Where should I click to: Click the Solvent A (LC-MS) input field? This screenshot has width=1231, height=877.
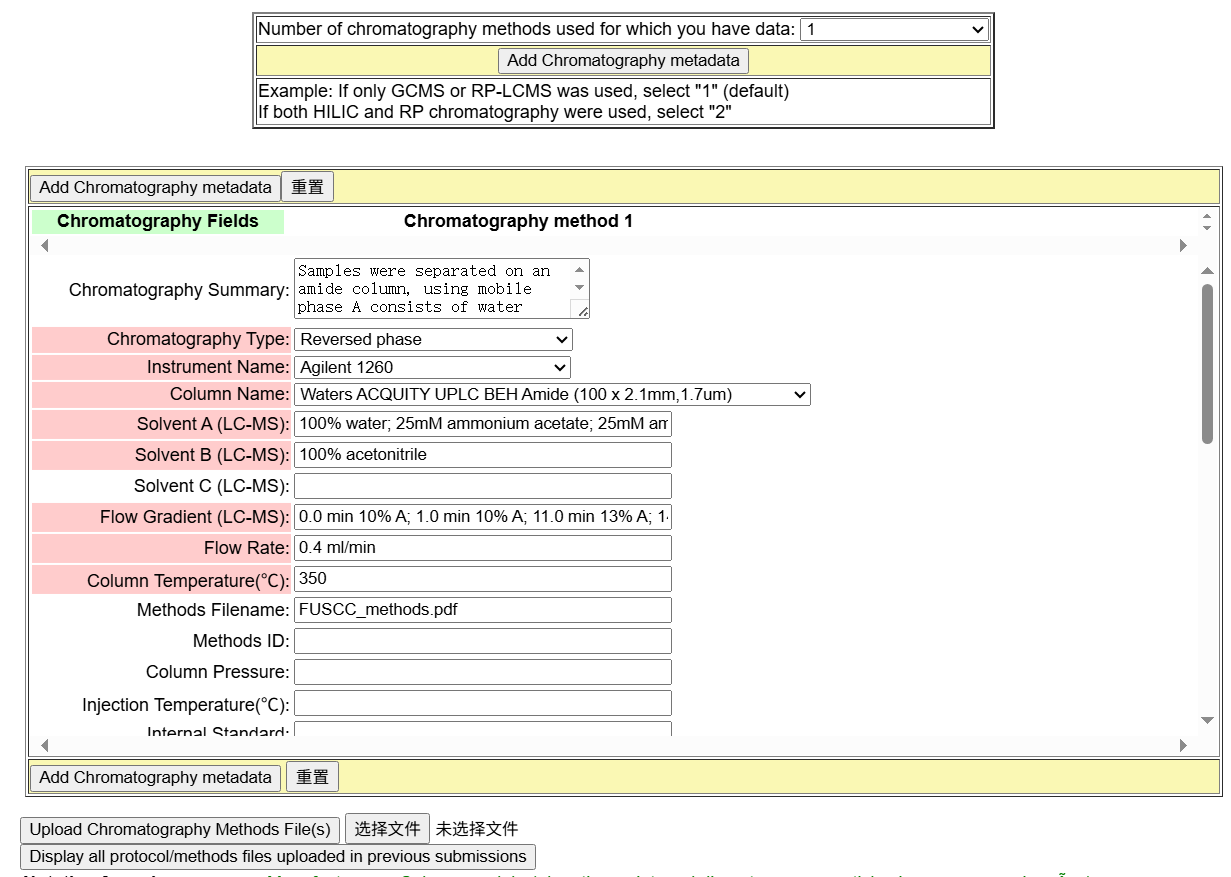point(482,424)
